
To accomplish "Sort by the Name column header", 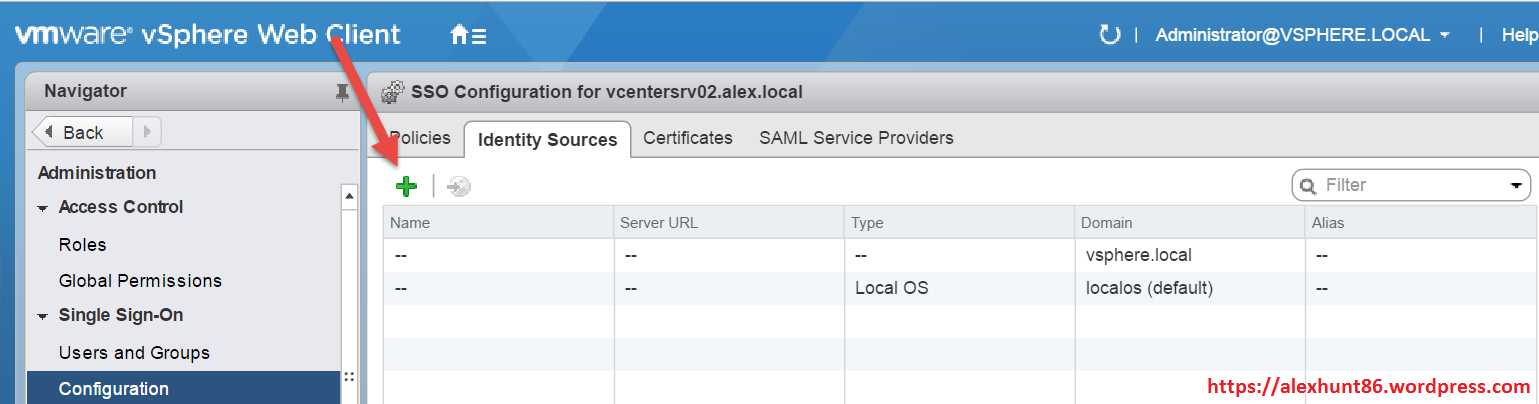I will pyautogui.click(x=498, y=223).
